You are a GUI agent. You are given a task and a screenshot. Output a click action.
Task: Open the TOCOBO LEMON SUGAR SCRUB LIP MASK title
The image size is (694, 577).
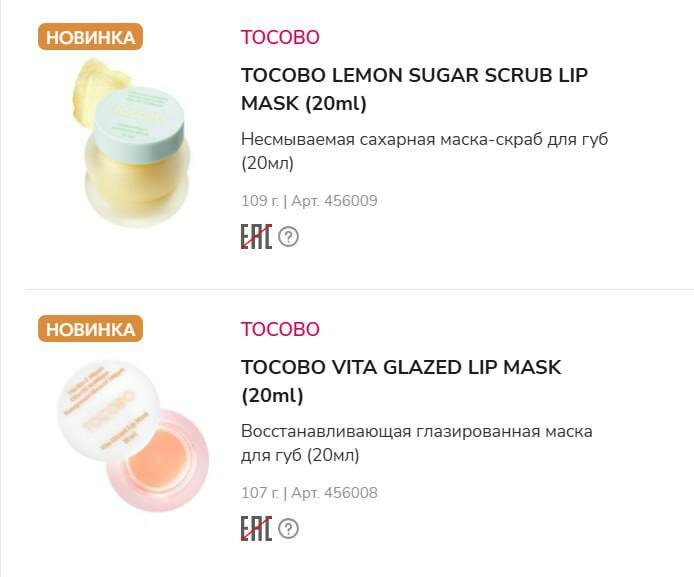[x=414, y=89]
